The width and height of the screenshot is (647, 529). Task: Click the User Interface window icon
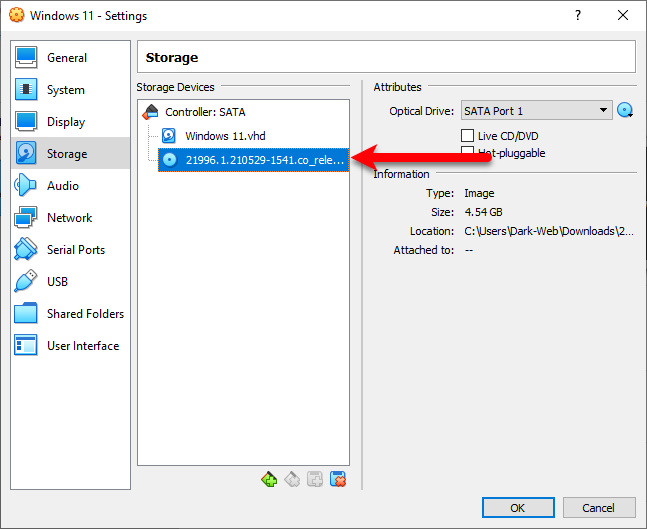tap(26, 345)
